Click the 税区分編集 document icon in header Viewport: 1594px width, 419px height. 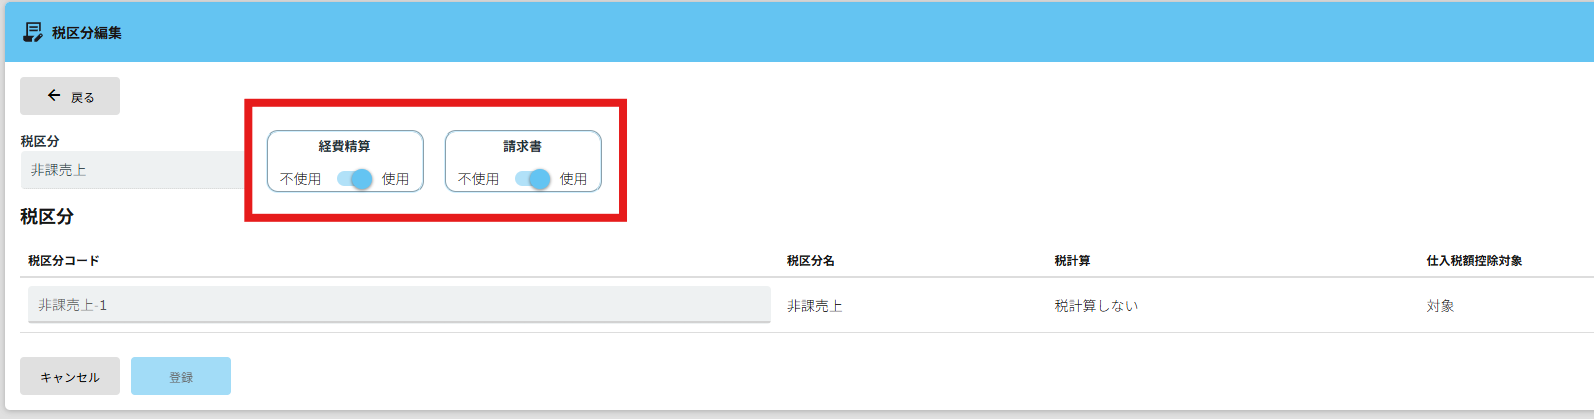click(x=33, y=32)
